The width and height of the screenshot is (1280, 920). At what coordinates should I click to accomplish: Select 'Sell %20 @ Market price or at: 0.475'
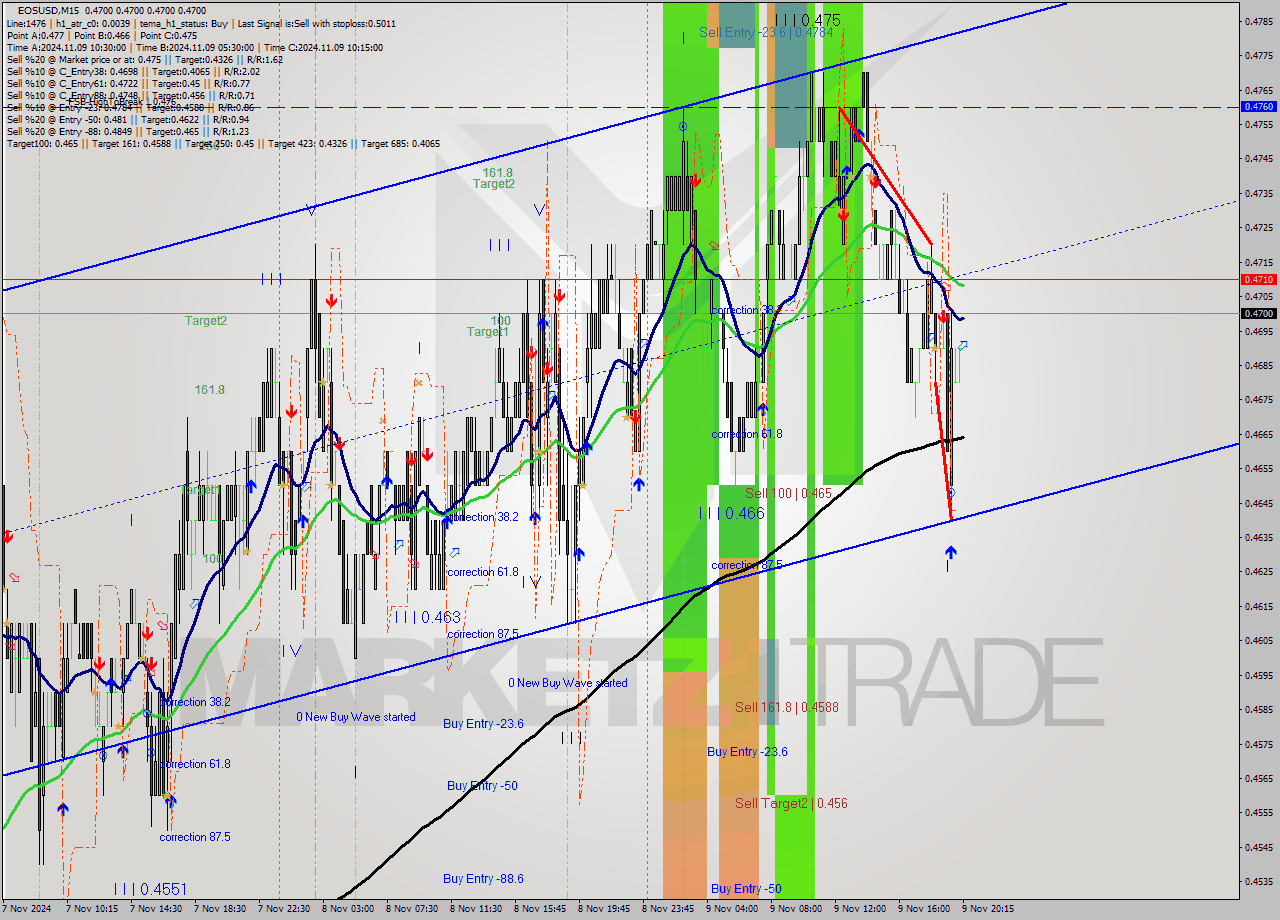[144, 59]
